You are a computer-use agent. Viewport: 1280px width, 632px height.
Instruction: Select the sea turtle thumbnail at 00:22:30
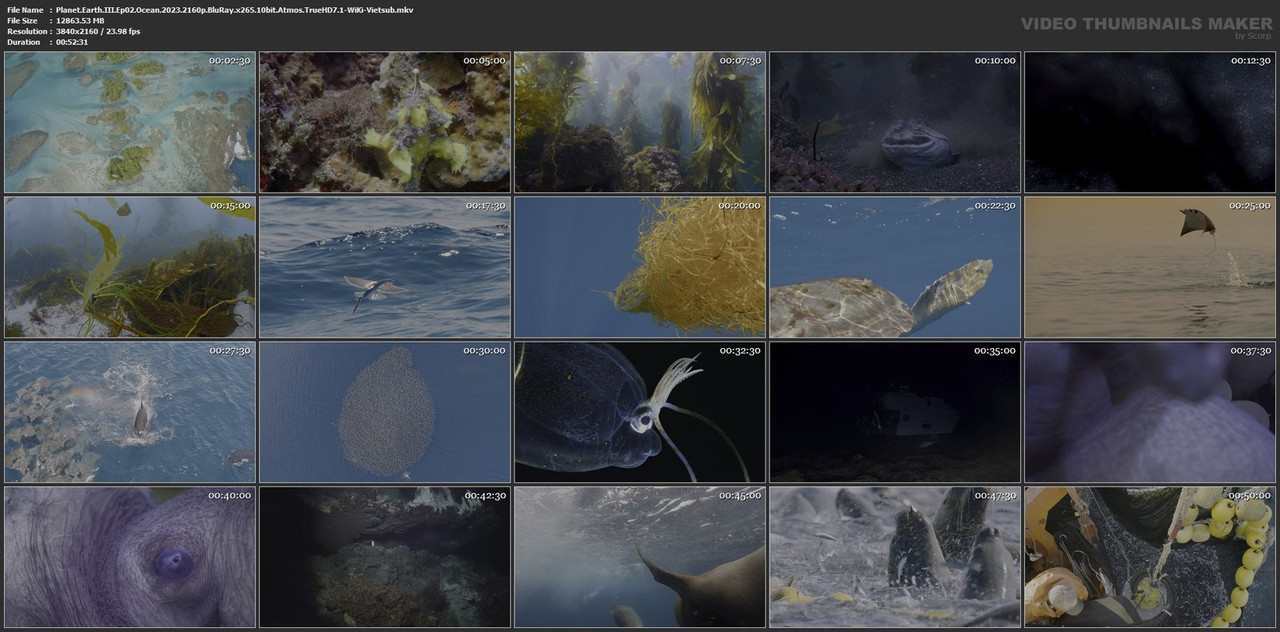[x=895, y=267]
